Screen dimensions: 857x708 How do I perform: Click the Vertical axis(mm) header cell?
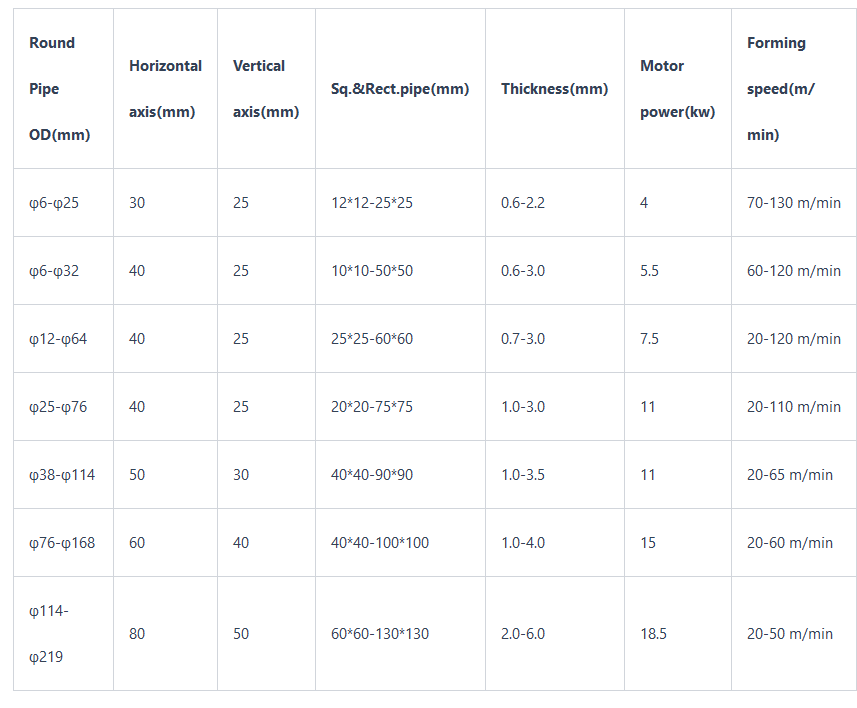coord(265,89)
